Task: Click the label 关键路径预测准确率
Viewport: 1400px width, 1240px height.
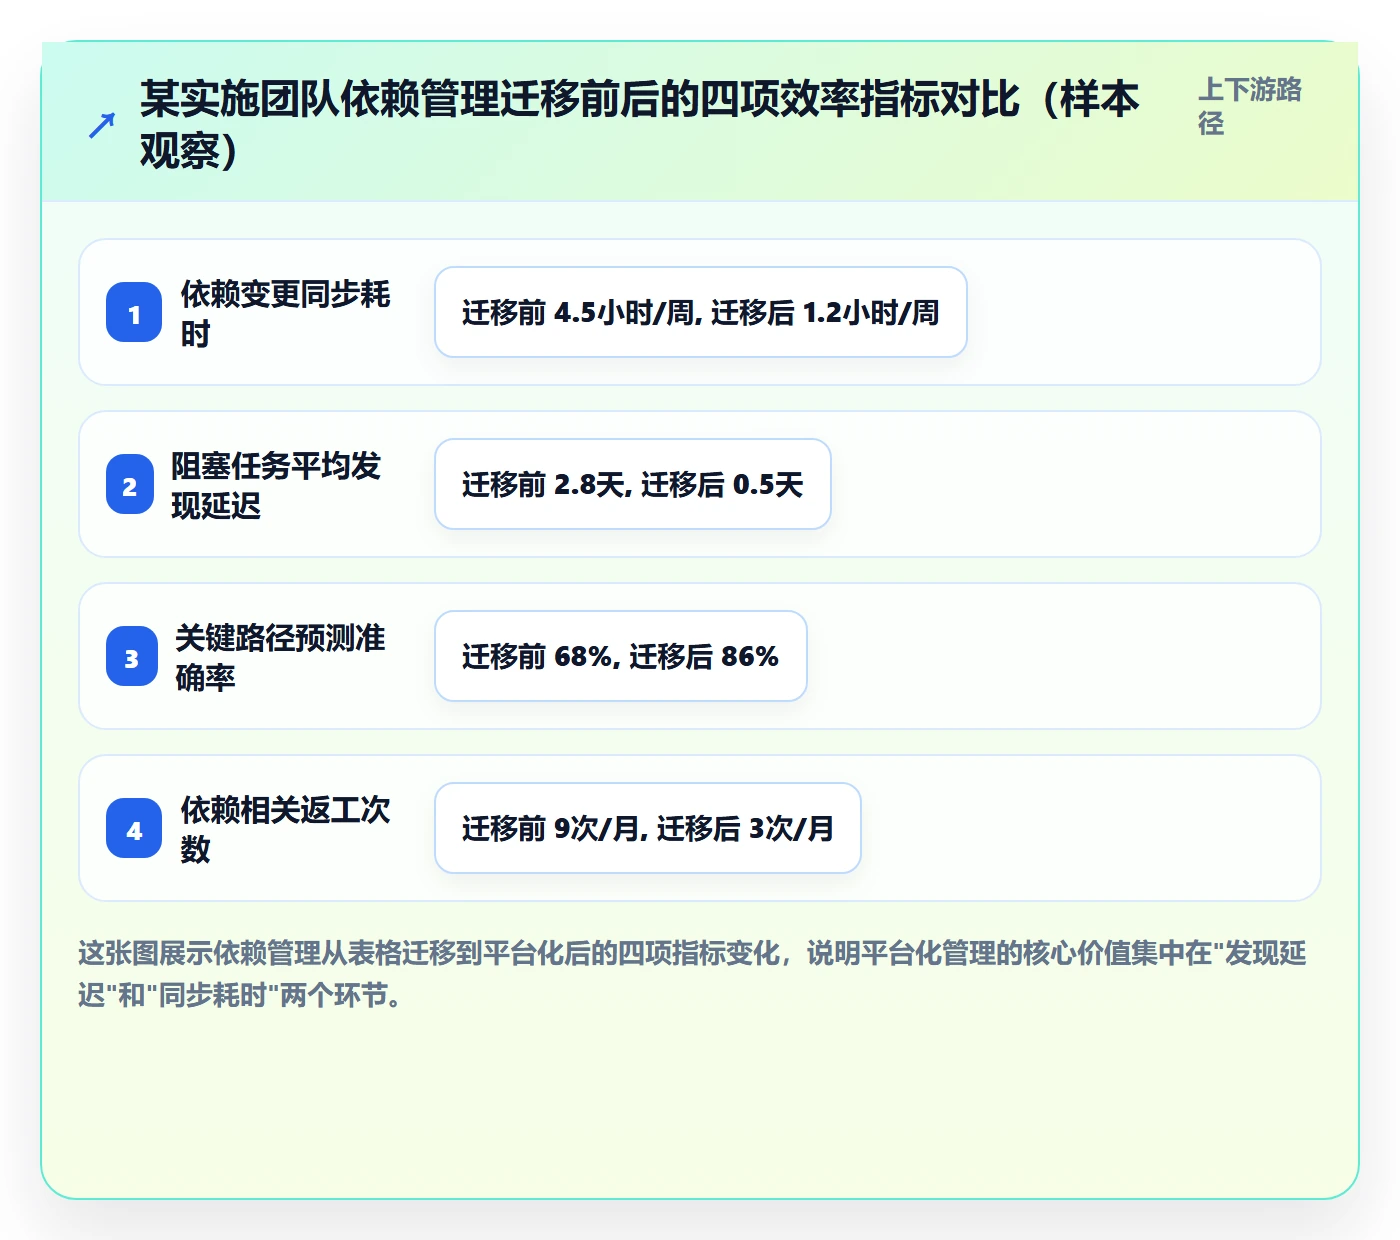Action: (280, 657)
